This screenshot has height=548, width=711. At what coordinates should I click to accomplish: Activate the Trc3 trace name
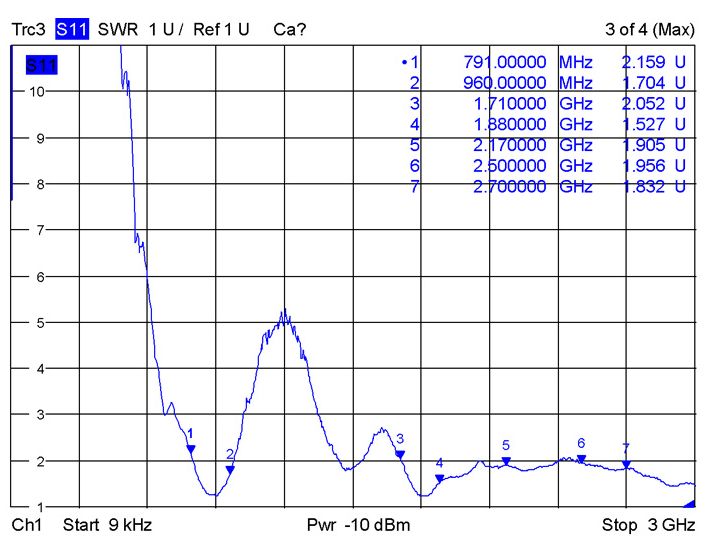(29, 29)
